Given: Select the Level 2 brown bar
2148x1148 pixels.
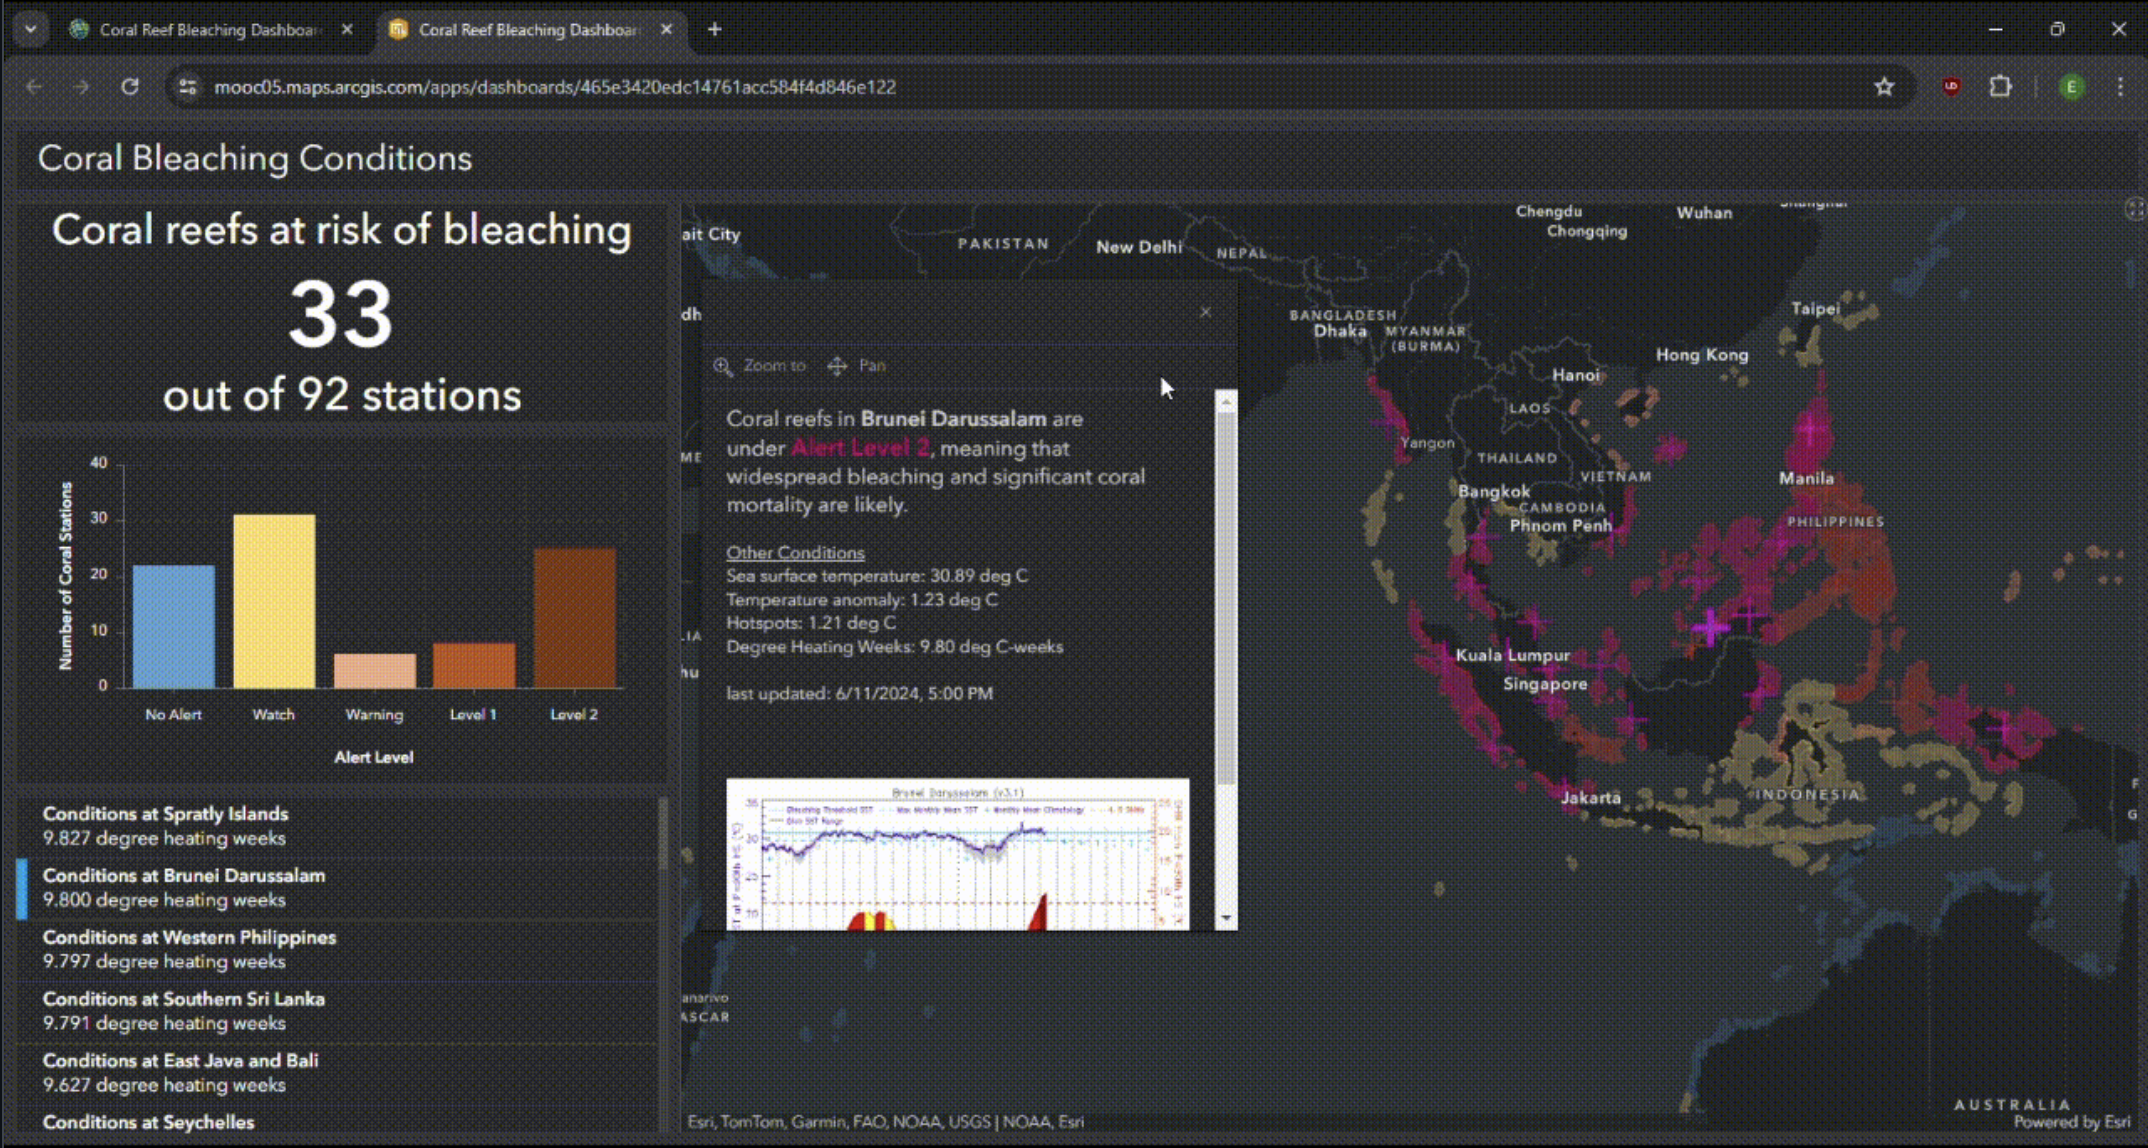Looking at the screenshot, I should coord(575,618).
